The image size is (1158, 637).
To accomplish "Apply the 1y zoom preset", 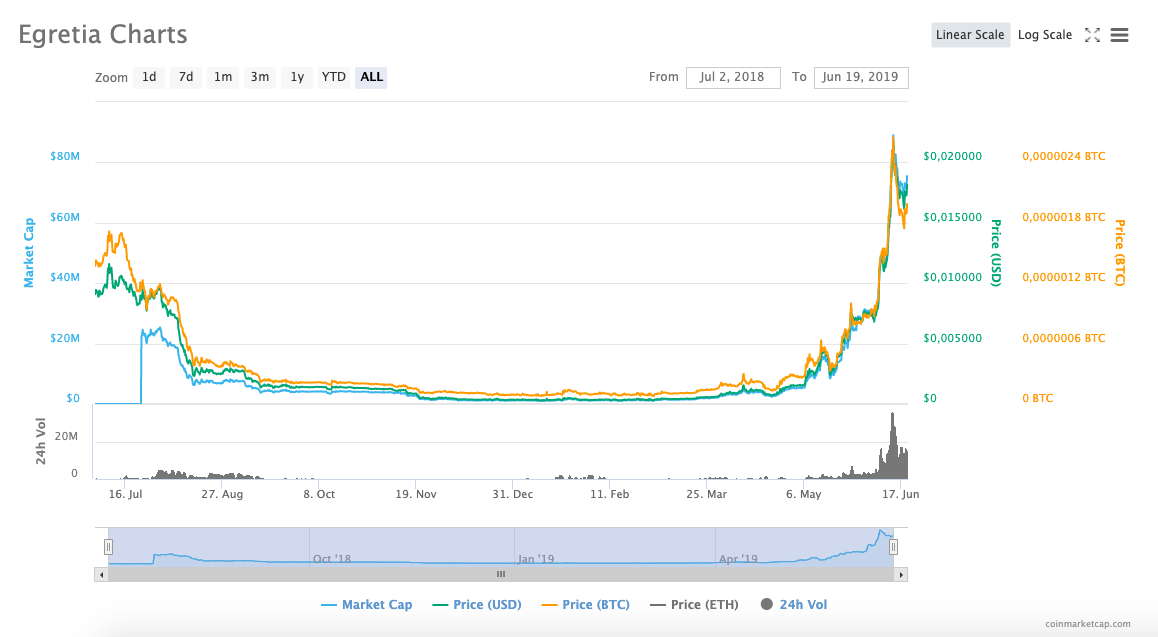I will (x=296, y=77).
